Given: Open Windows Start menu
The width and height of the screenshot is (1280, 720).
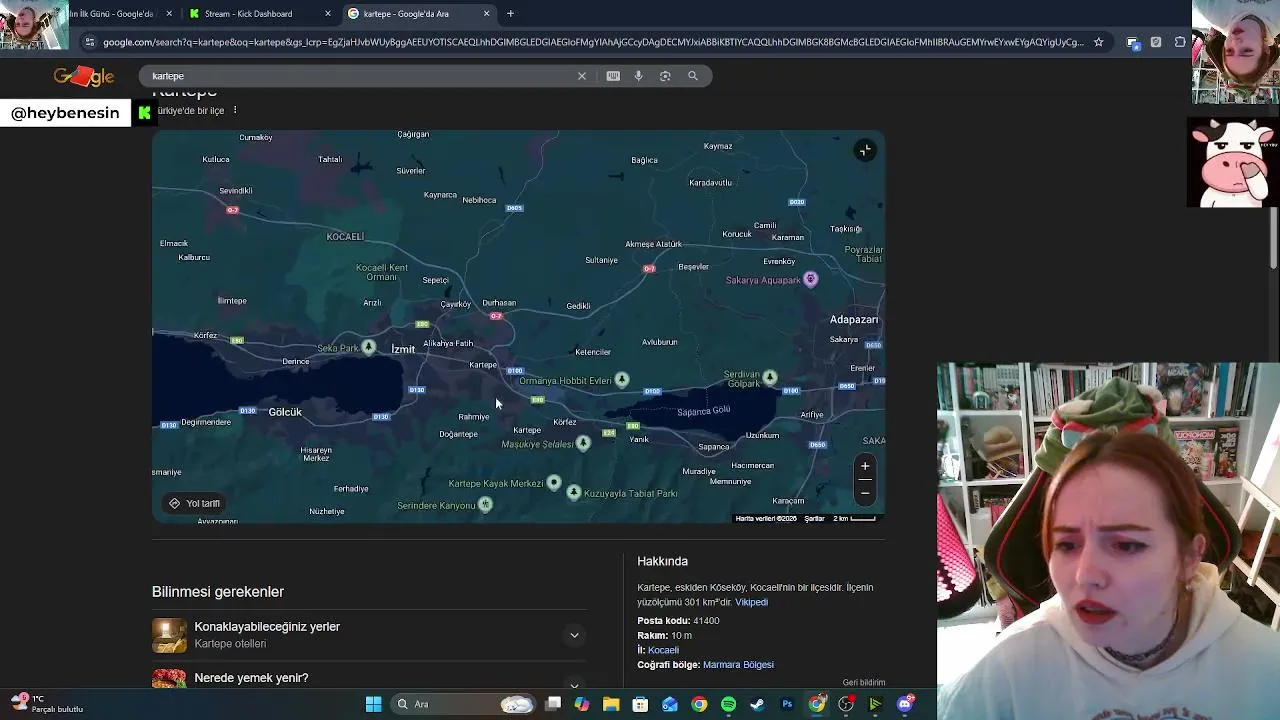Looking at the screenshot, I should (373, 704).
